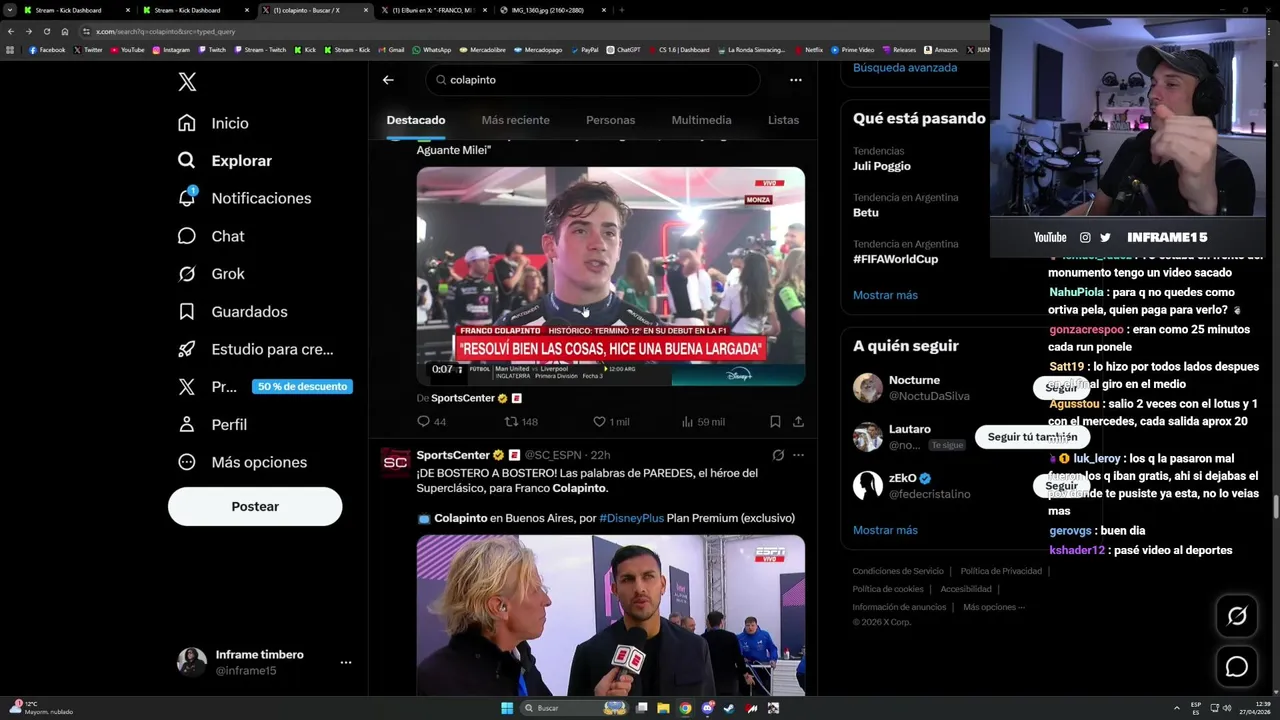Expand Más opciones in the sidebar
The height and width of the screenshot is (720, 1280).
tap(242, 462)
